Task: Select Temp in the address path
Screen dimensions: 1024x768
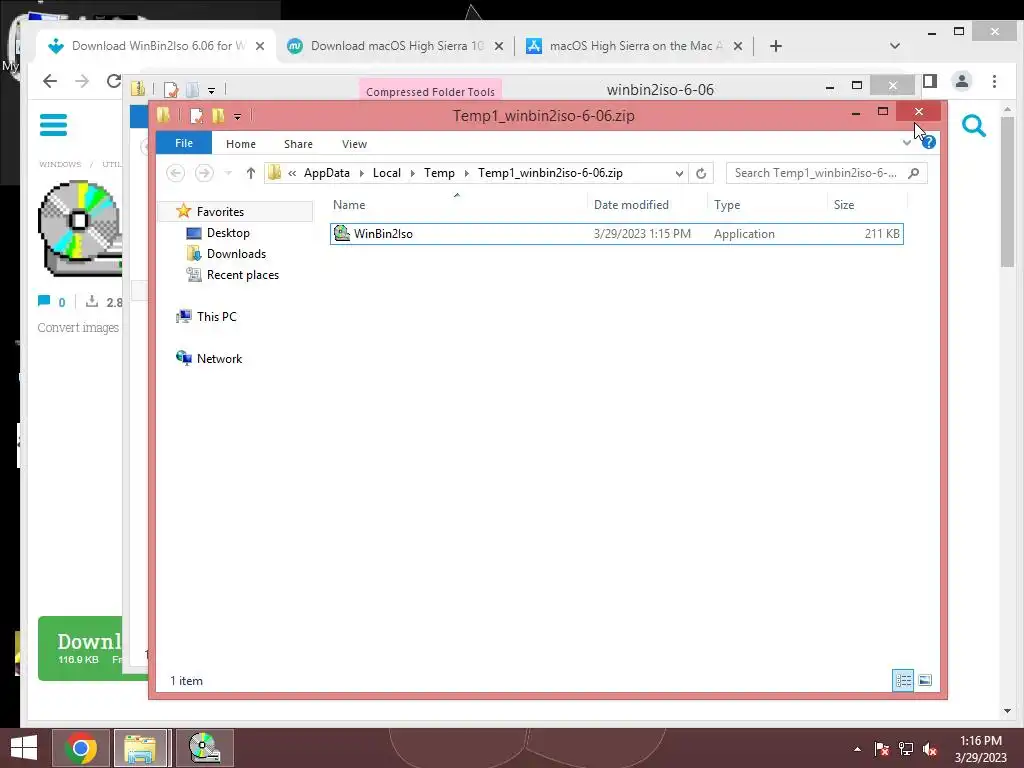Action: tap(439, 173)
